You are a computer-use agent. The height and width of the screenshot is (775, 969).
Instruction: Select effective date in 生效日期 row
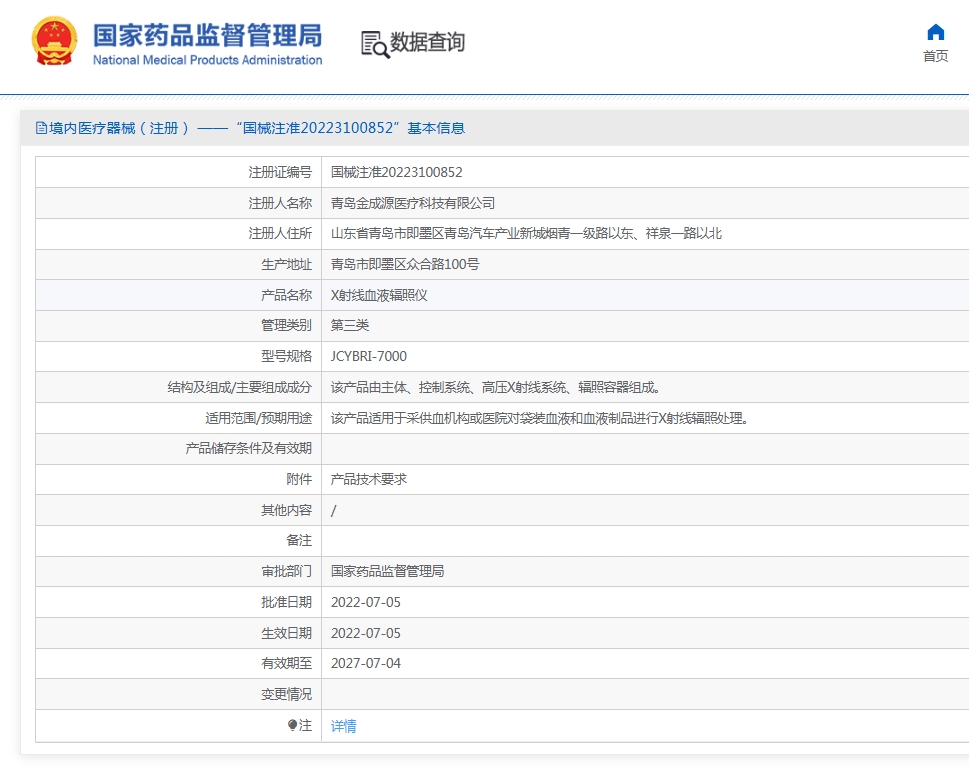coord(366,633)
